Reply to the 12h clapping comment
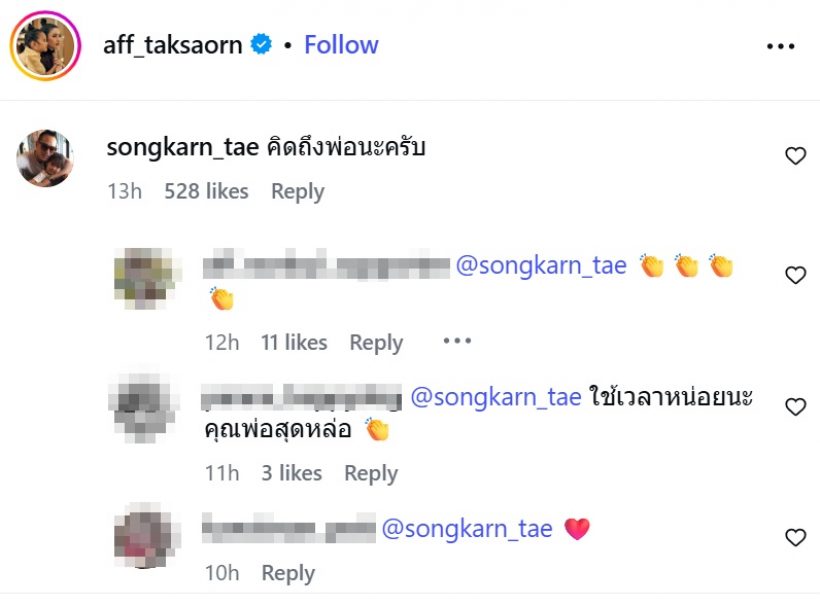Image resolution: width=820 pixels, height=606 pixels. coord(376,341)
